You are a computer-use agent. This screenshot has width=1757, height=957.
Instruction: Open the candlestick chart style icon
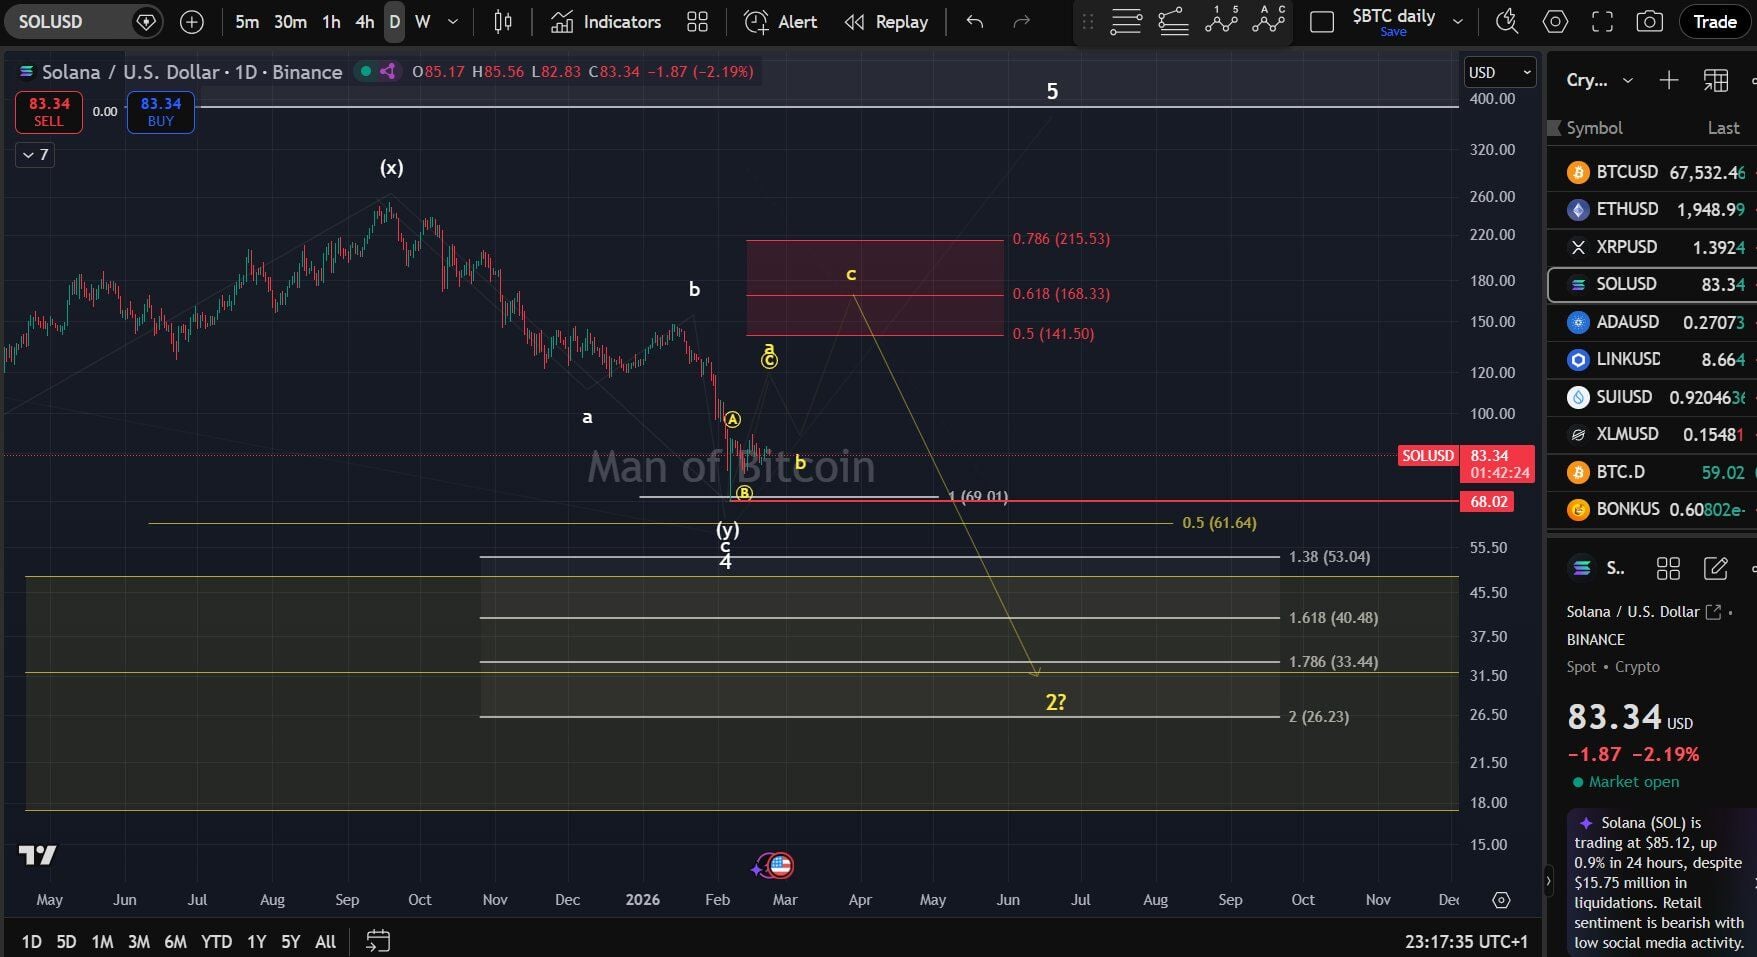503,21
